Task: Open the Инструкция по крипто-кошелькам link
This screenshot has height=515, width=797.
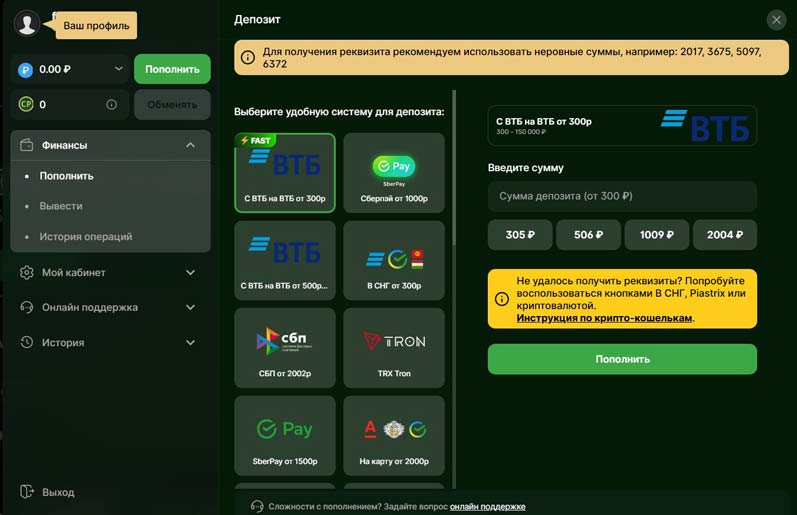Action: 604,318
